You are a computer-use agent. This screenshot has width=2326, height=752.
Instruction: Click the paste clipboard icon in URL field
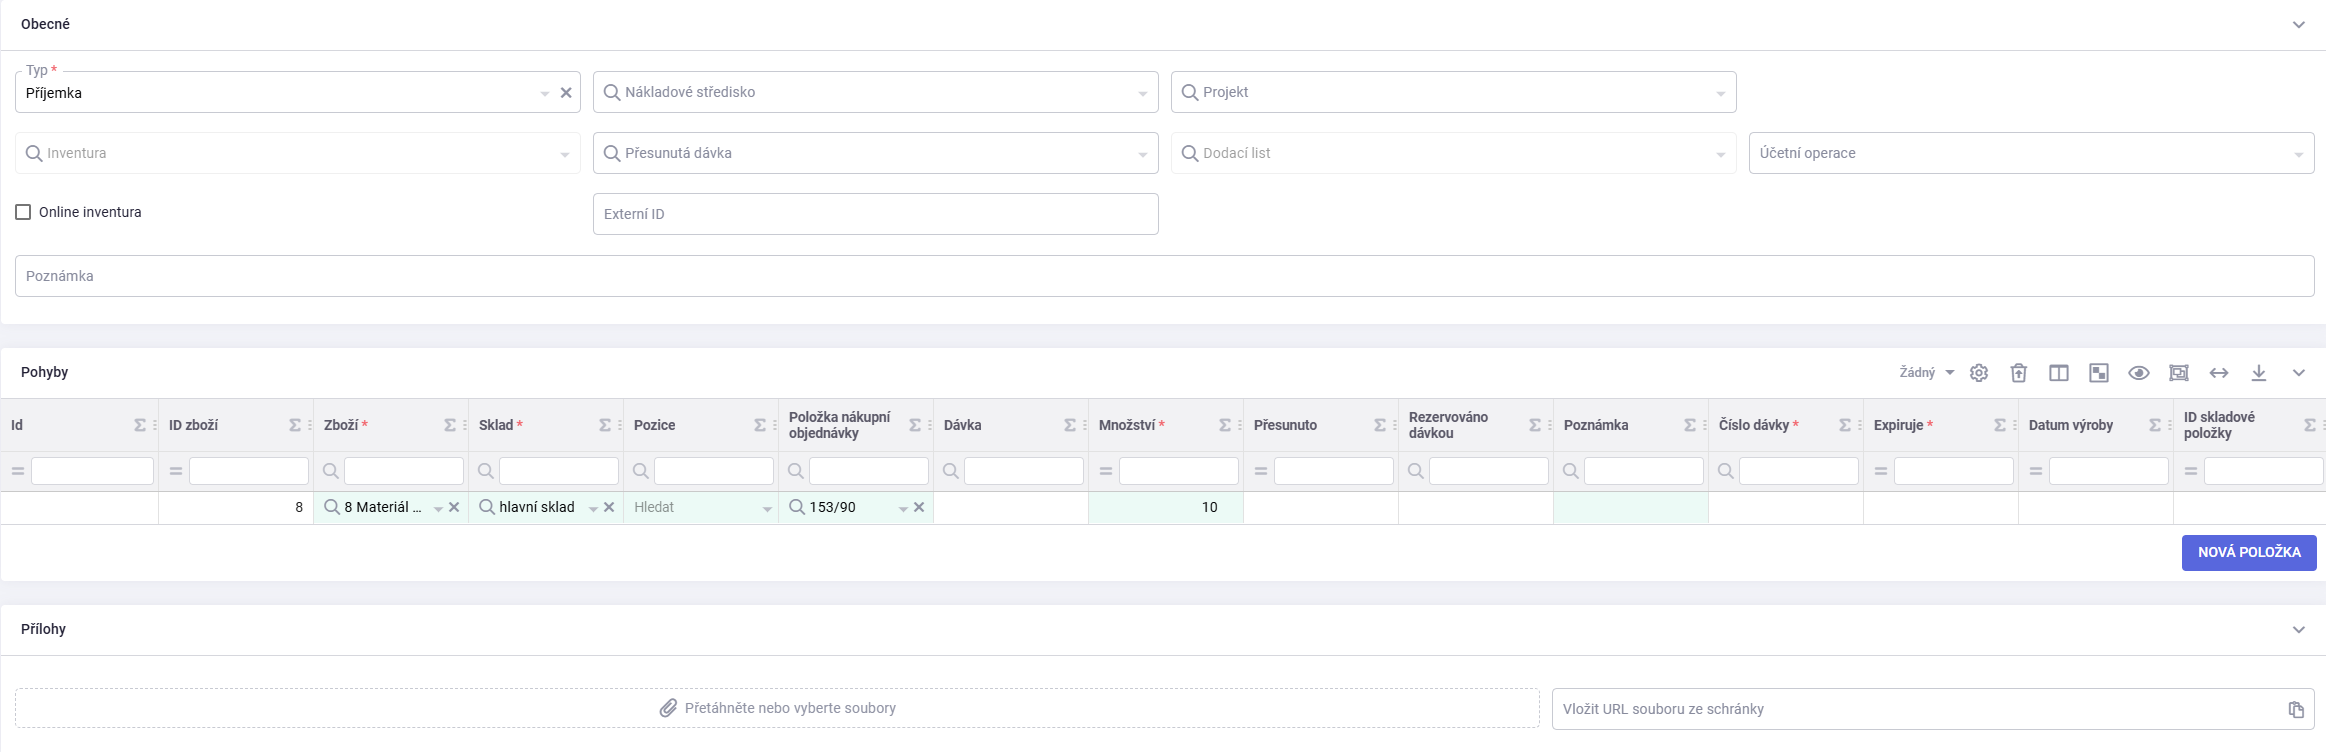[x=2296, y=709]
